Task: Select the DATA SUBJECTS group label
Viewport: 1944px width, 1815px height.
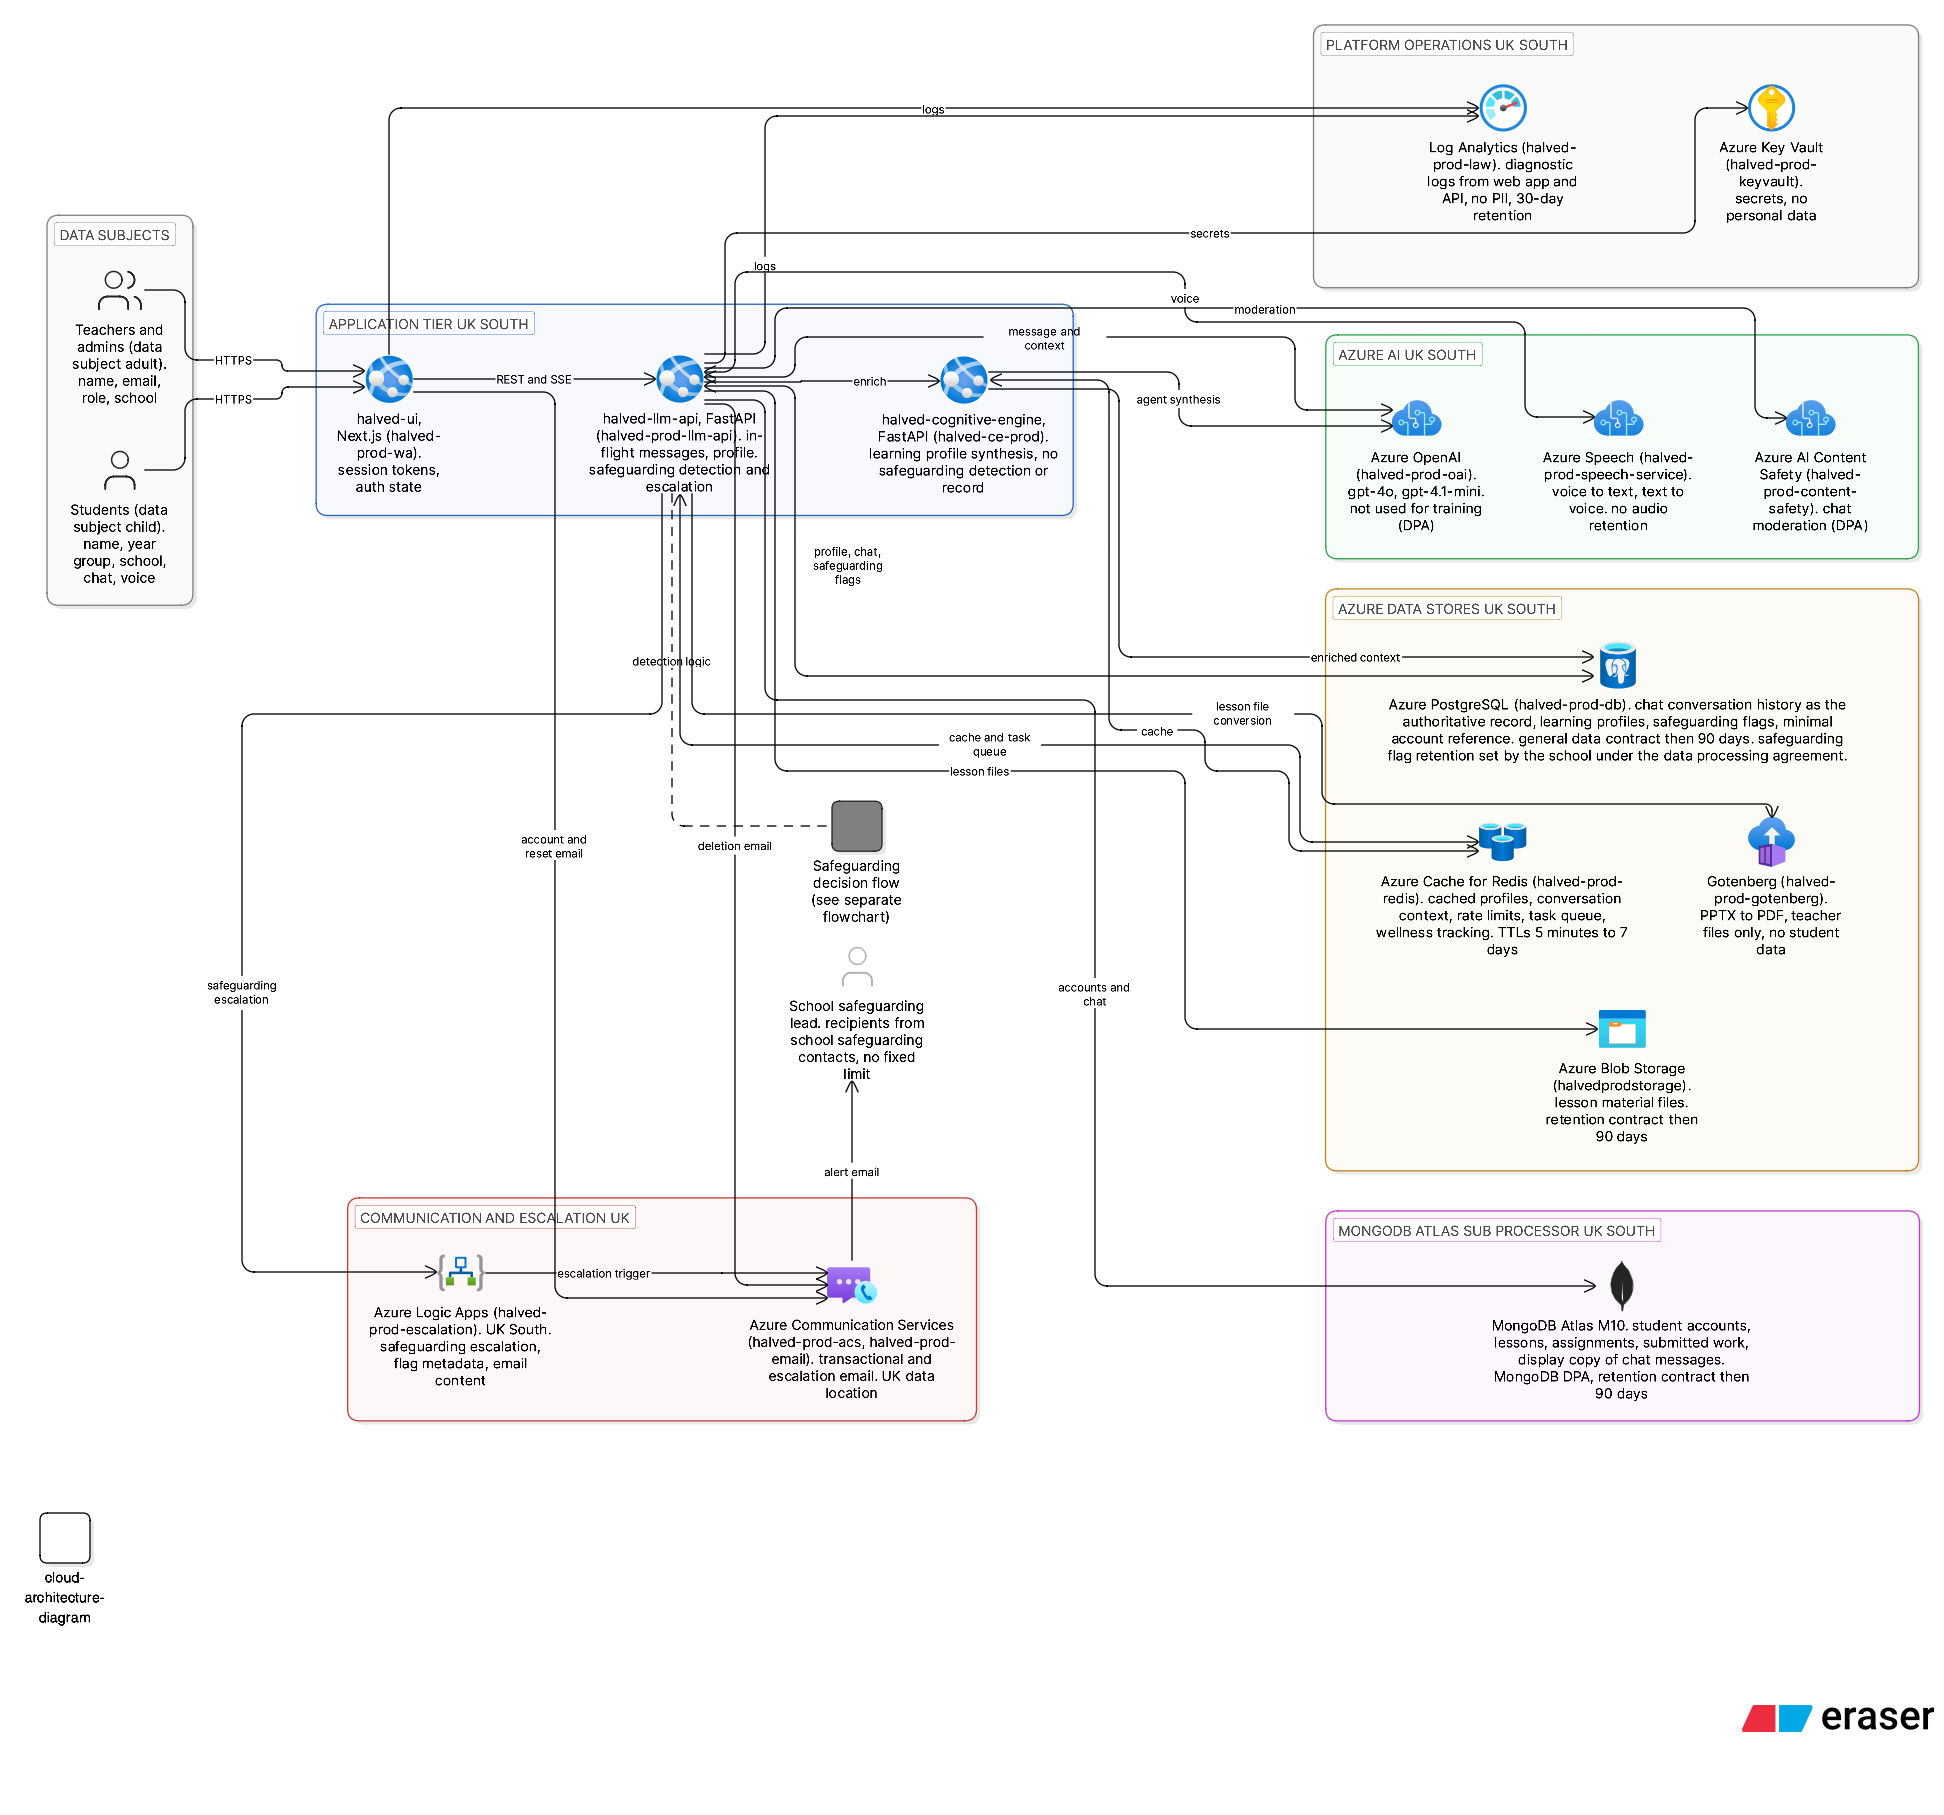Action: pos(114,235)
